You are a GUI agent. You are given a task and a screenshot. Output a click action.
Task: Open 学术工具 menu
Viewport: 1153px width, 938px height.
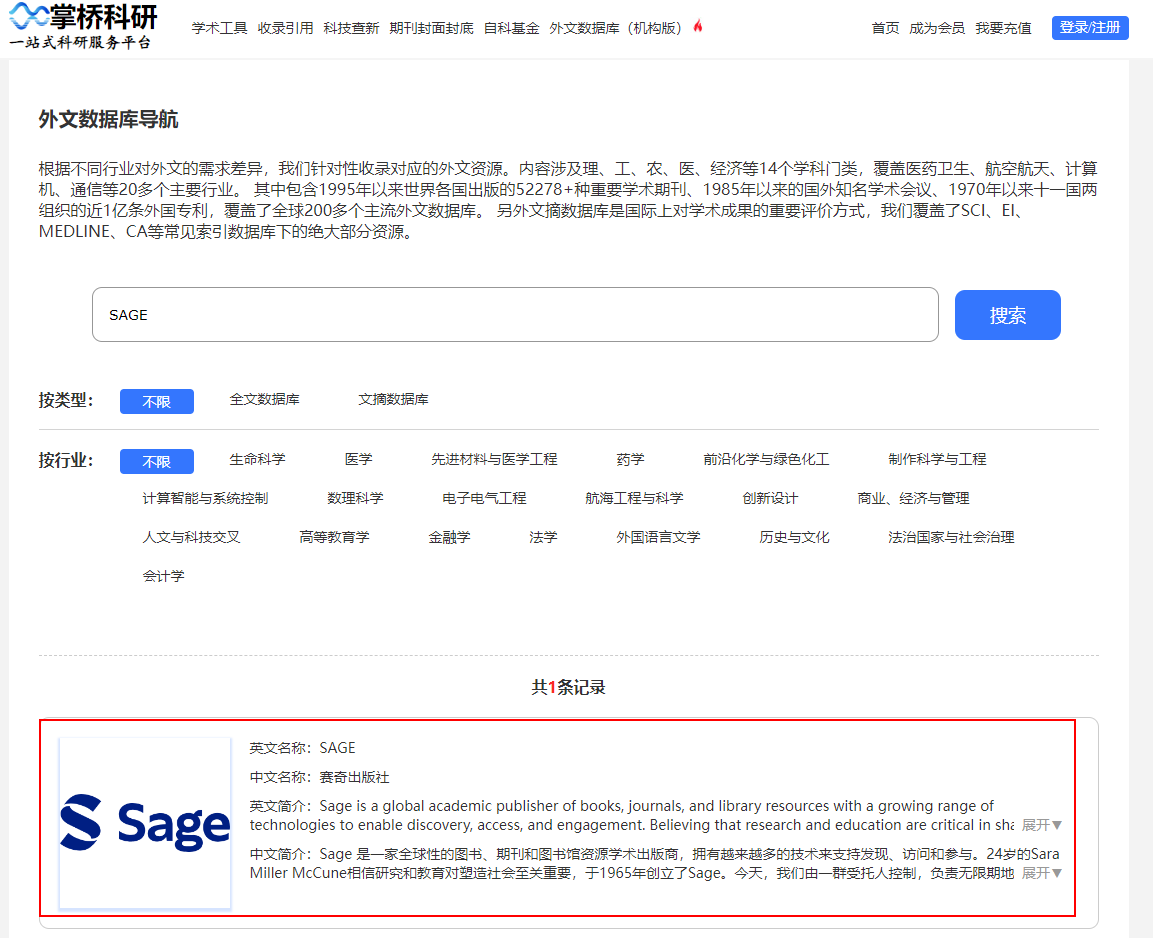[x=219, y=28]
